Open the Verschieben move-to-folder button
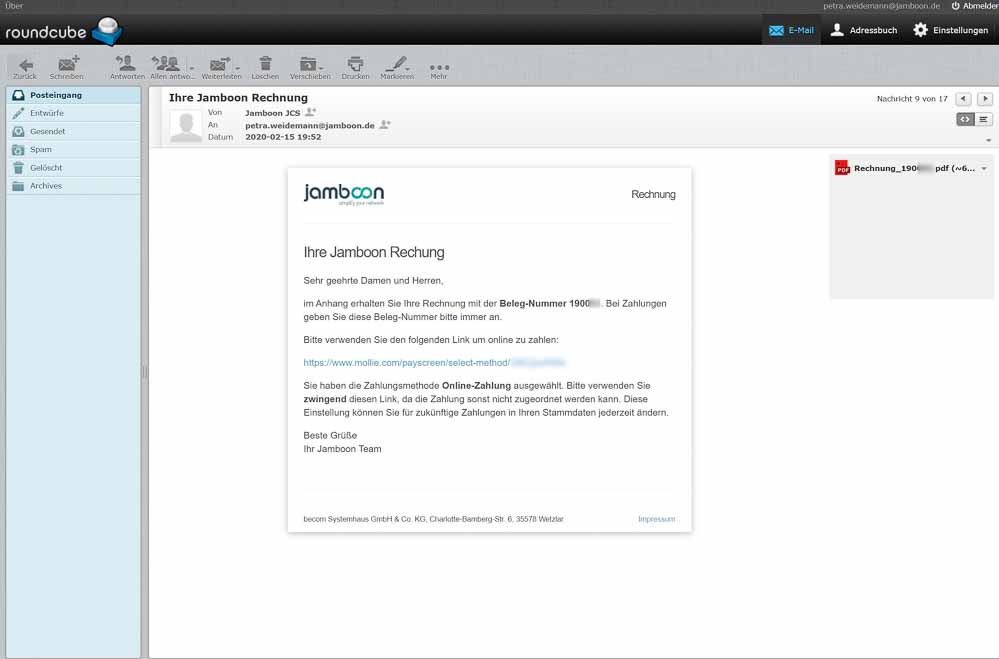Image resolution: width=999 pixels, height=659 pixels. tap(310, 68)
